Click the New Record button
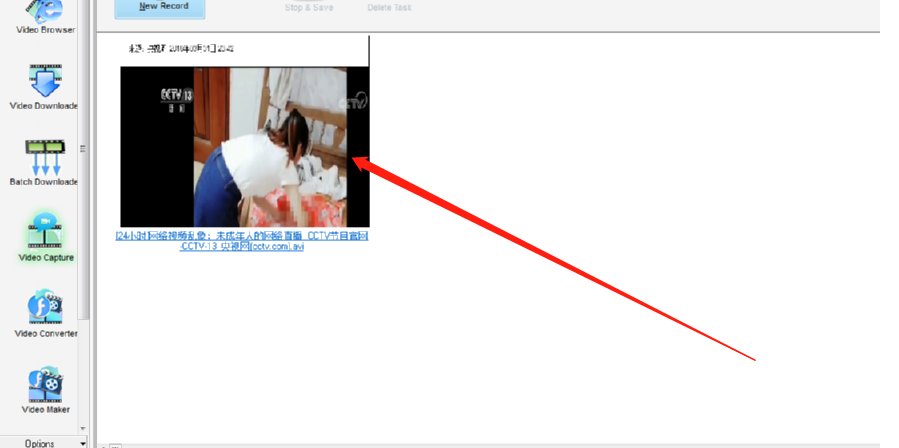The width and height of the screenshot is (899, 448). [160, 7]
